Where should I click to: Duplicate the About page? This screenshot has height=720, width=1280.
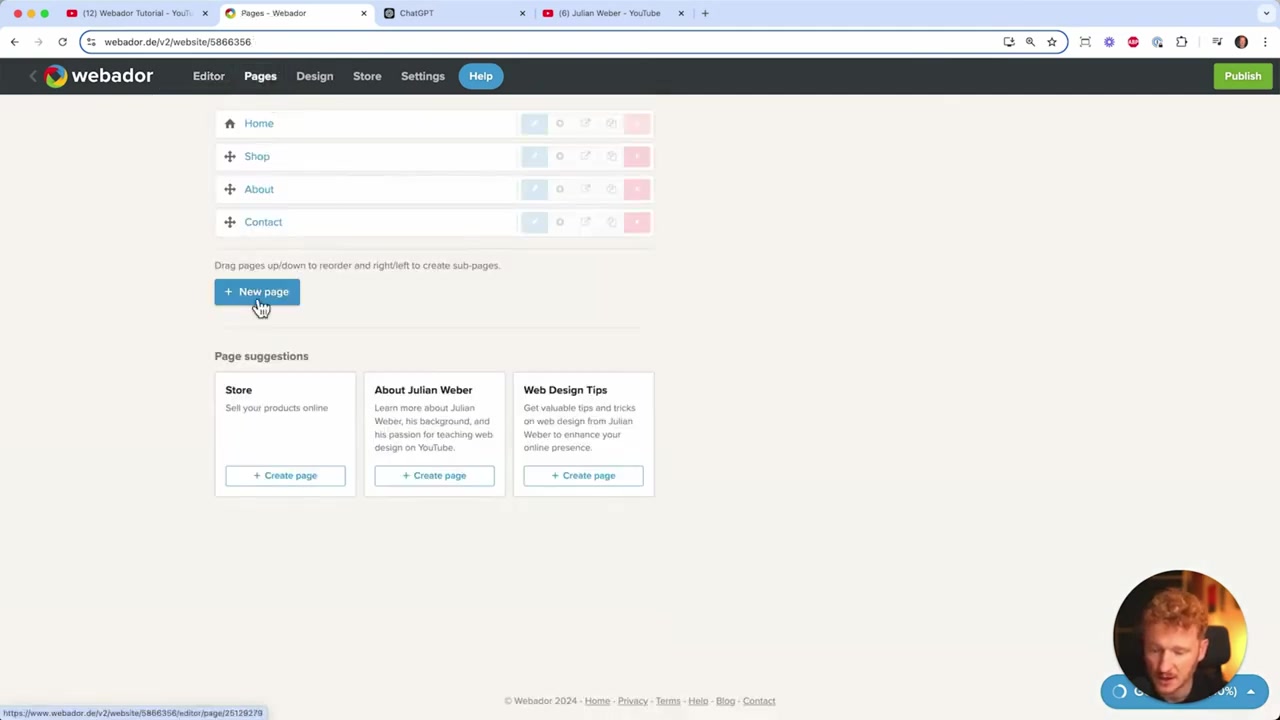pyautogui.click(x=611, y=189)
